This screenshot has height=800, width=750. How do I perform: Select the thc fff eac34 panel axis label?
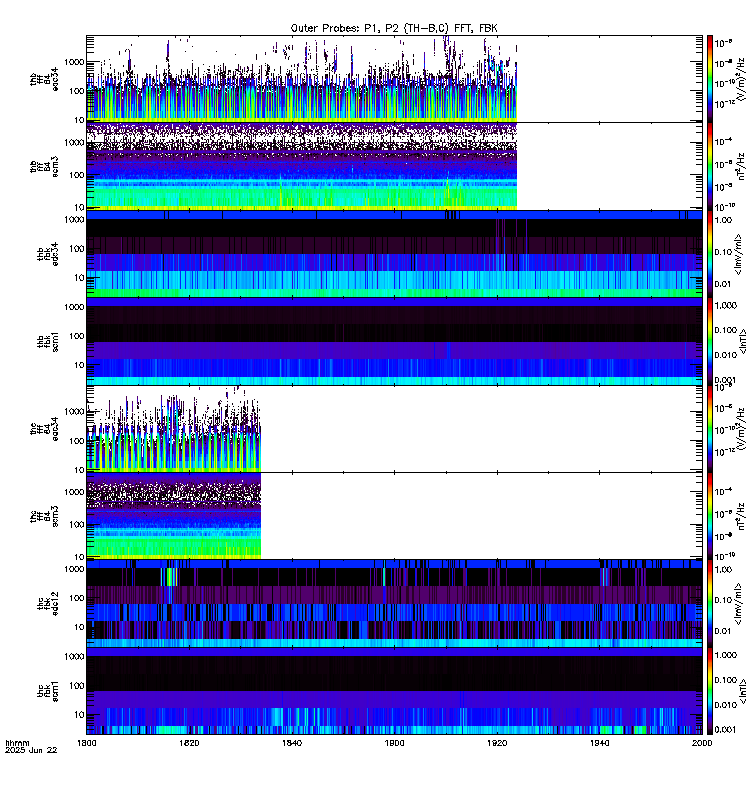coord(44,429)
